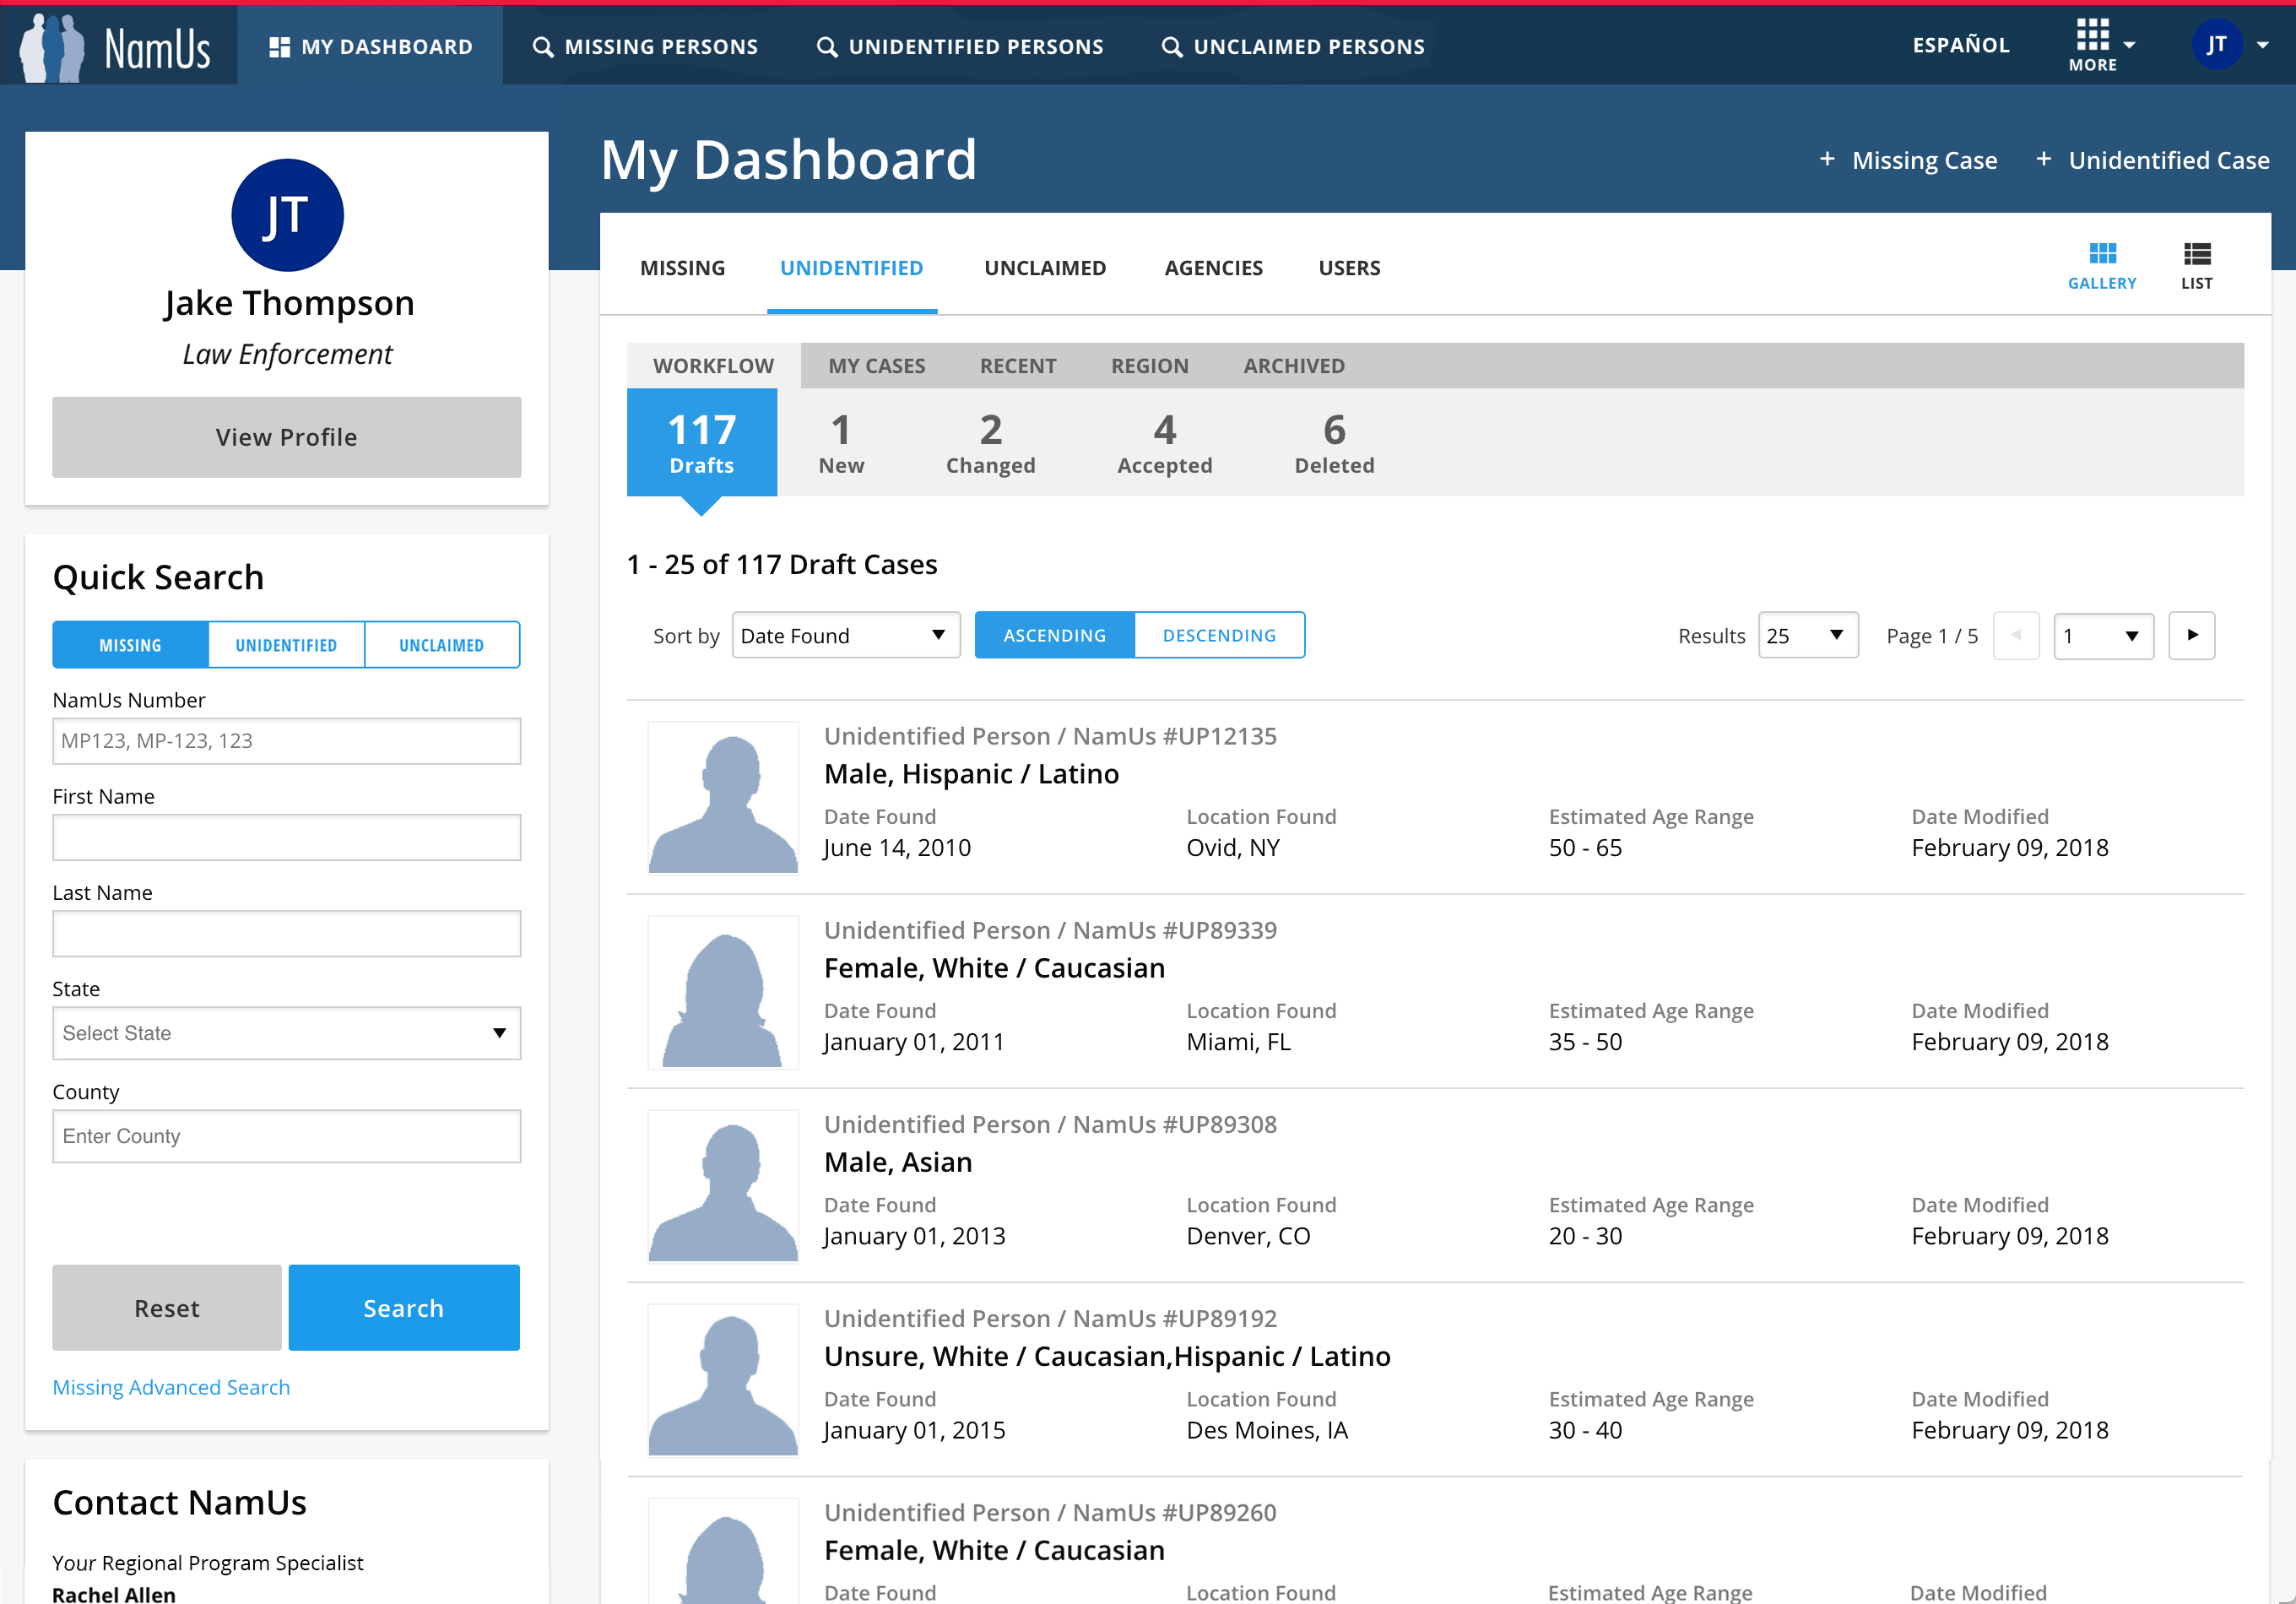Open Unclaimed Persons search

[x=1292, y=47]
